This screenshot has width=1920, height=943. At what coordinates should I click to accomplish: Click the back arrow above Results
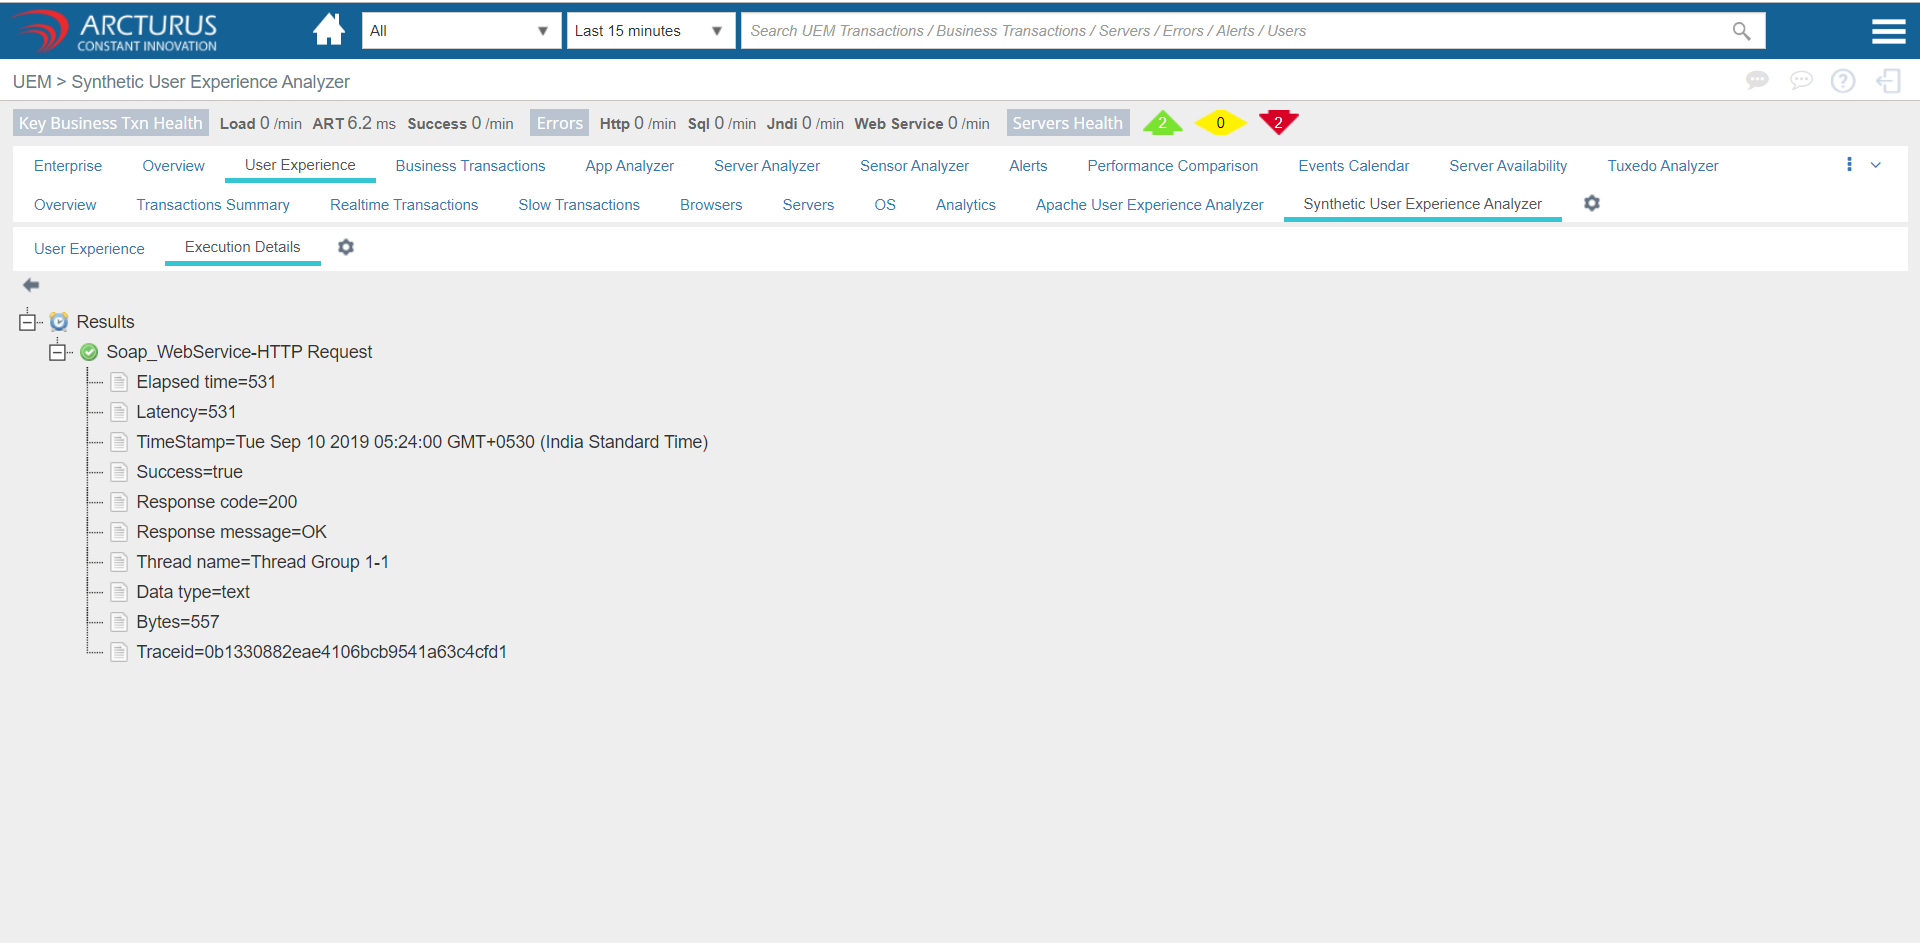[x=31, y=285]
